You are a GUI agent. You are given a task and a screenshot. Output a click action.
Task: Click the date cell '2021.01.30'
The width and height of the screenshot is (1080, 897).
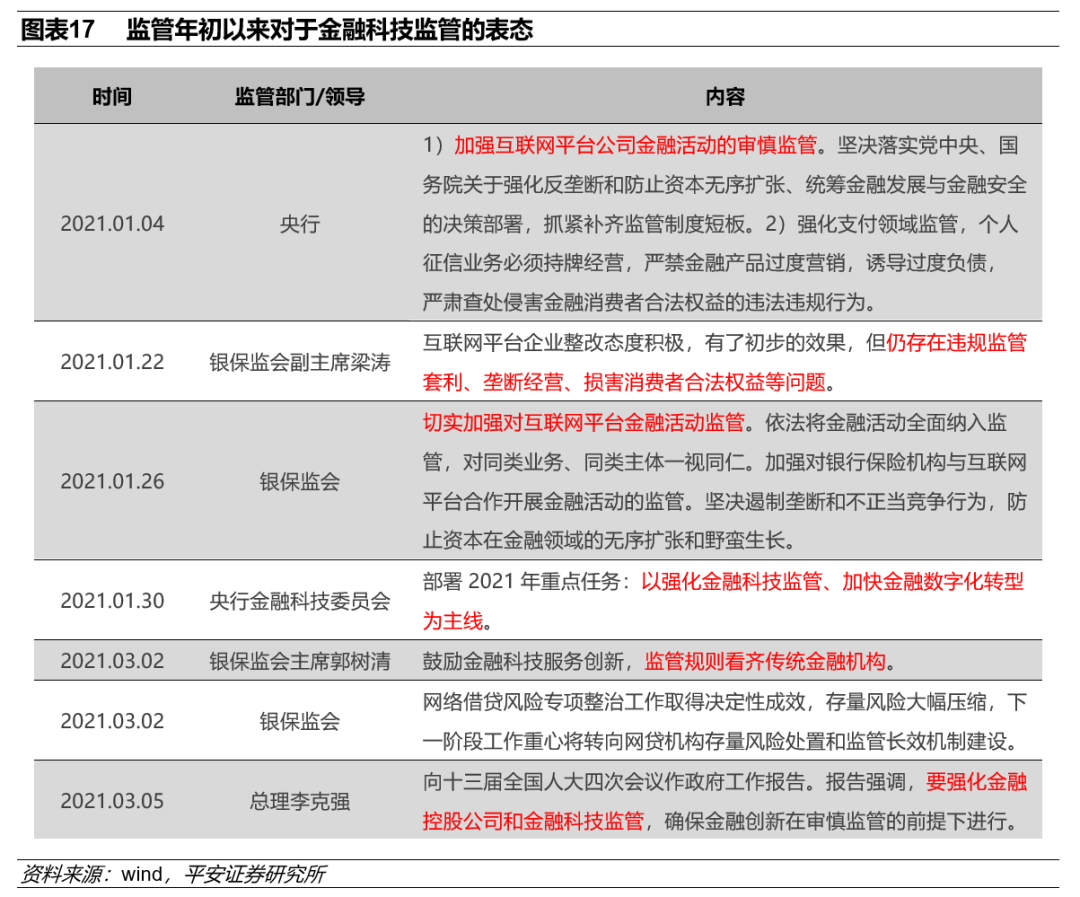(x=112, y=601)
